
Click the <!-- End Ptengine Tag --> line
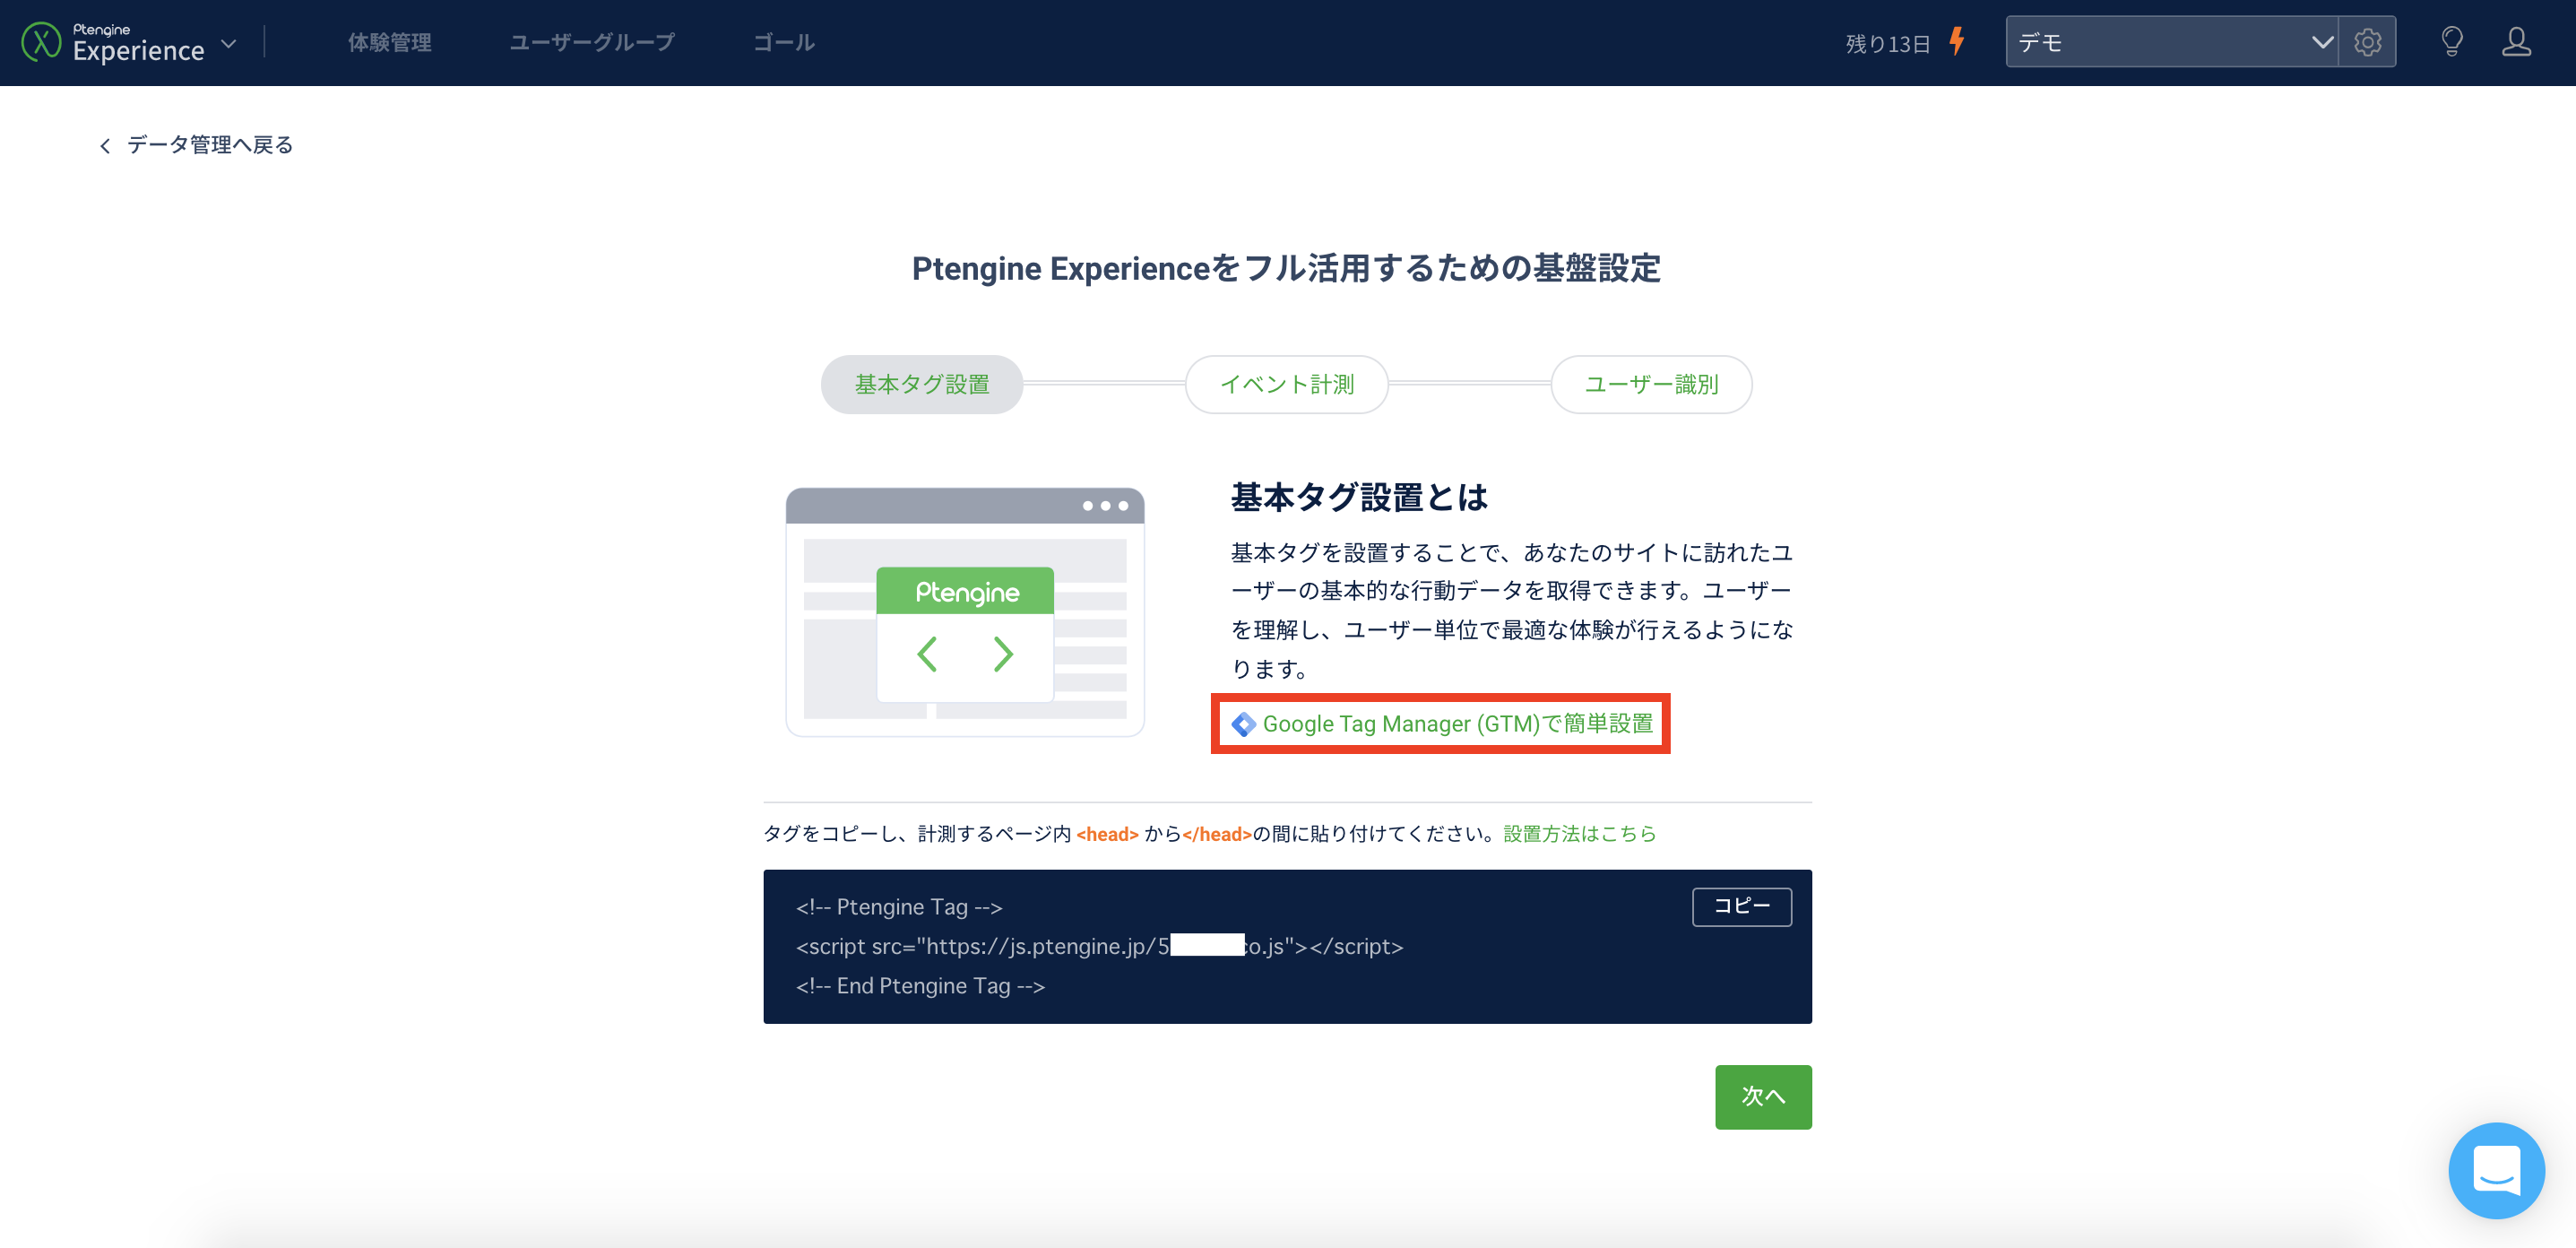tap(920, 986)
